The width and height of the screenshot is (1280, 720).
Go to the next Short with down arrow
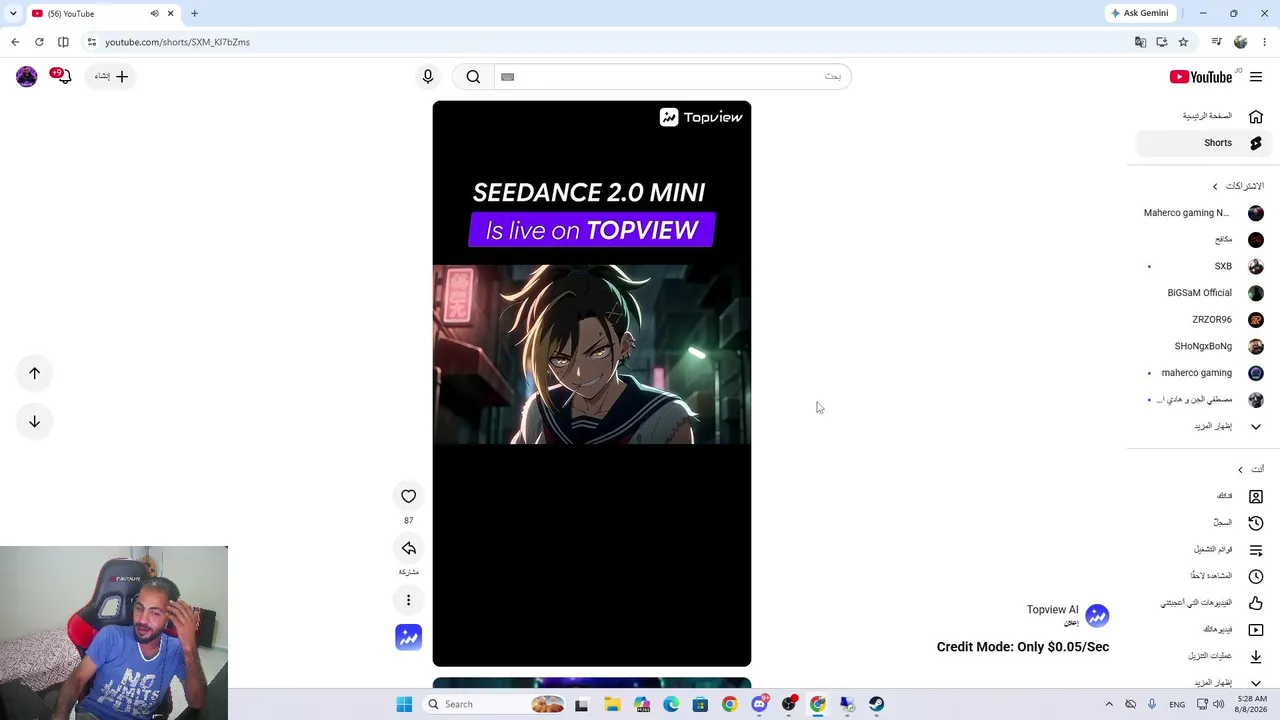(x=34, y=421)
